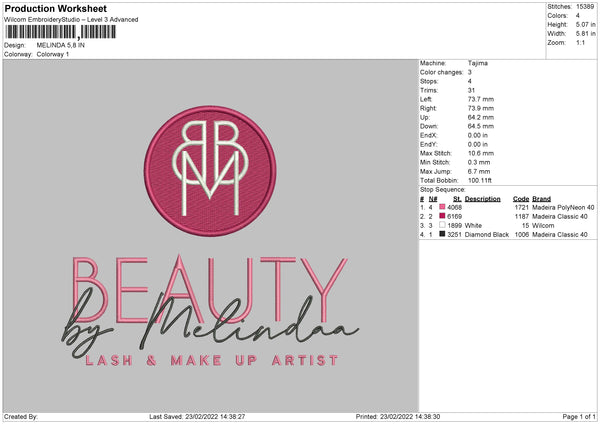The width and height of the screenshot is (600, 424).
Task: Click the Down value 64.5 mm
Action: (481, 126)
